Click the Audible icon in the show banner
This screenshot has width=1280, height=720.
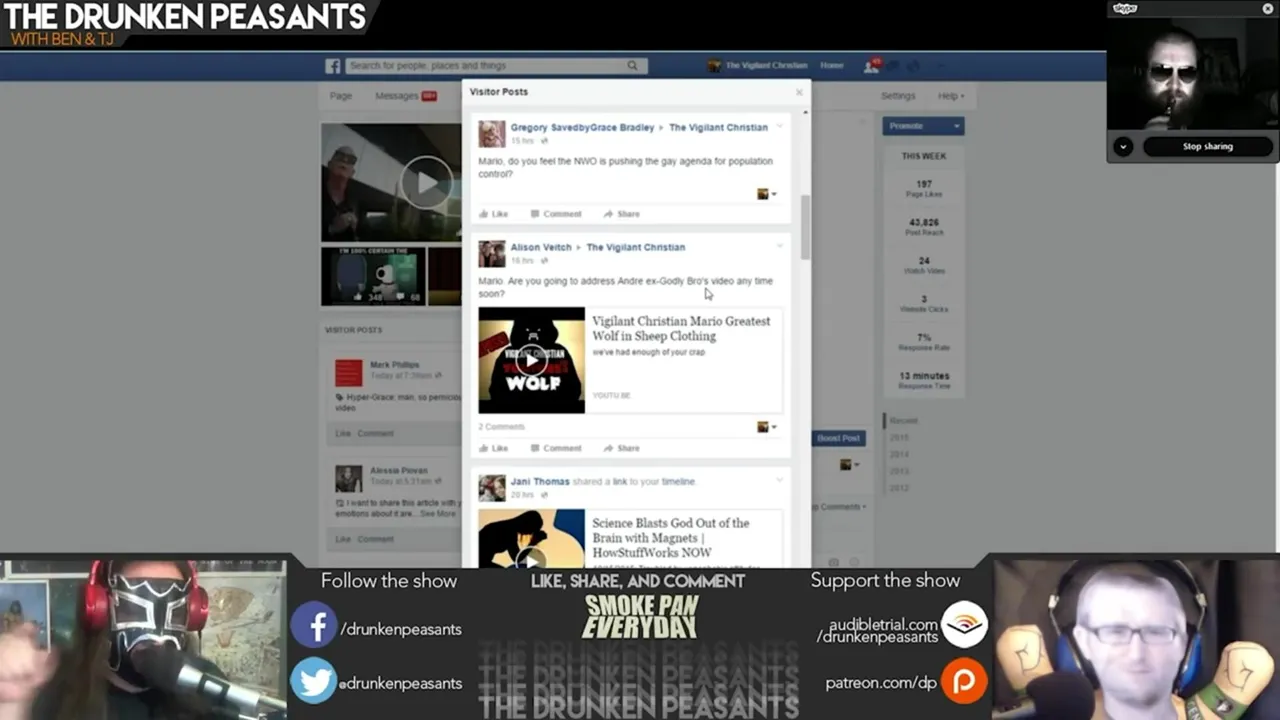click(x=964, y=626)
